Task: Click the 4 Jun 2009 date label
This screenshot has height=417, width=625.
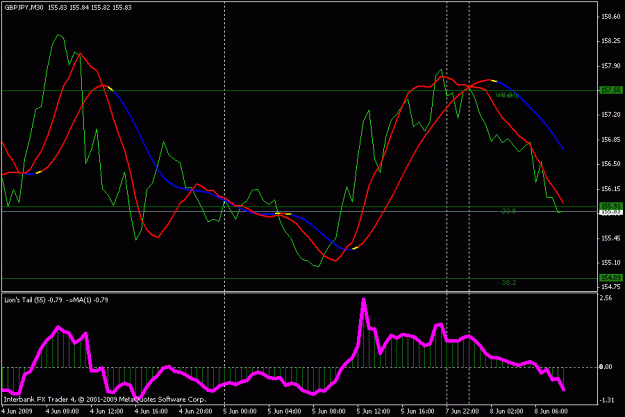Action: [x=17, y=411]
